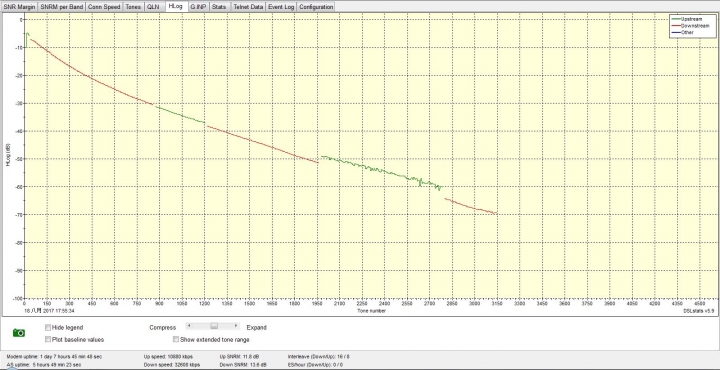The width and height of the screenshot is (720, 370).
Task: Open the Conn Speed tab
Action: tap(104, 7)
